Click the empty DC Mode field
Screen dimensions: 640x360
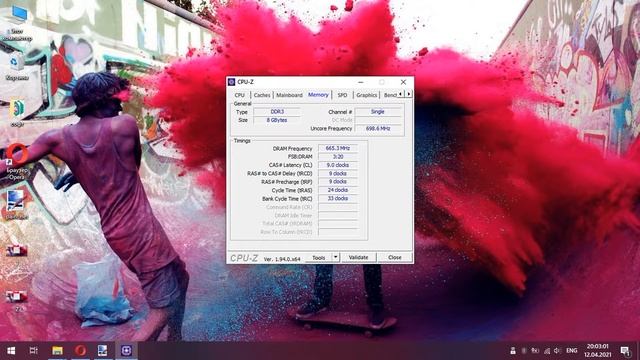[378, 120]
